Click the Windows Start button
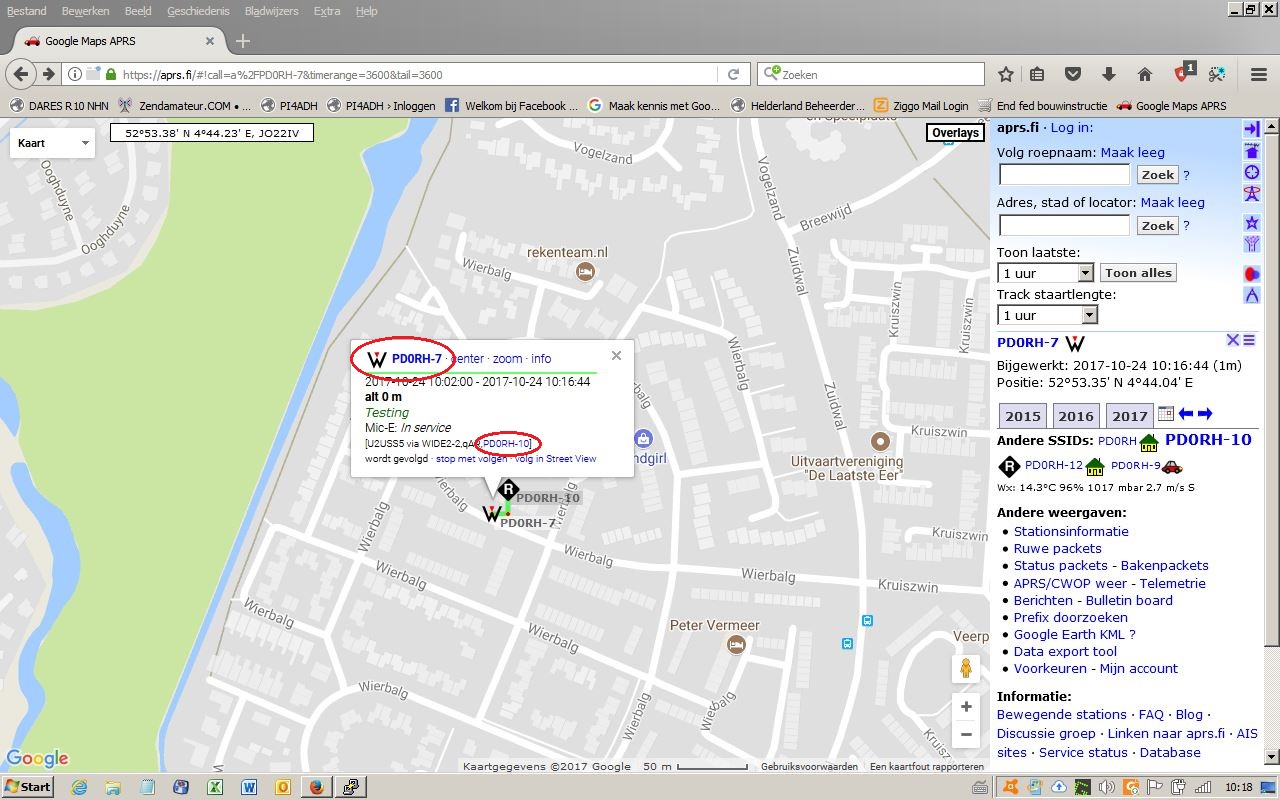Screen dimensions: 1280x800 [27, 787]
